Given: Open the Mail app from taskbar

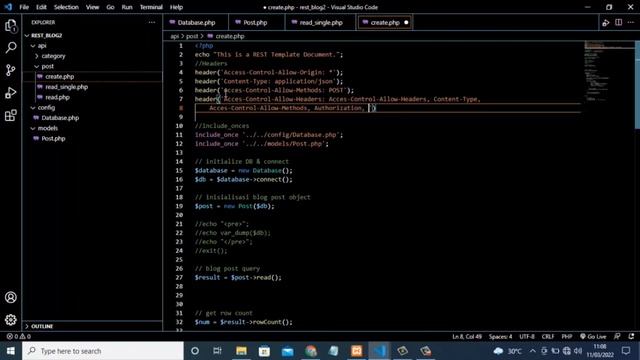Looking at the screenshot, I should (287, 351).
